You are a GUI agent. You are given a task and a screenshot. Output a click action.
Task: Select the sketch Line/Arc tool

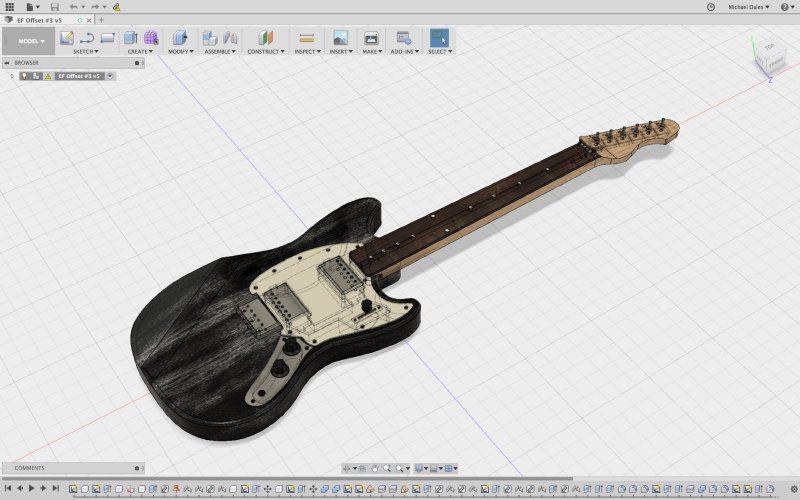[87, 38]
